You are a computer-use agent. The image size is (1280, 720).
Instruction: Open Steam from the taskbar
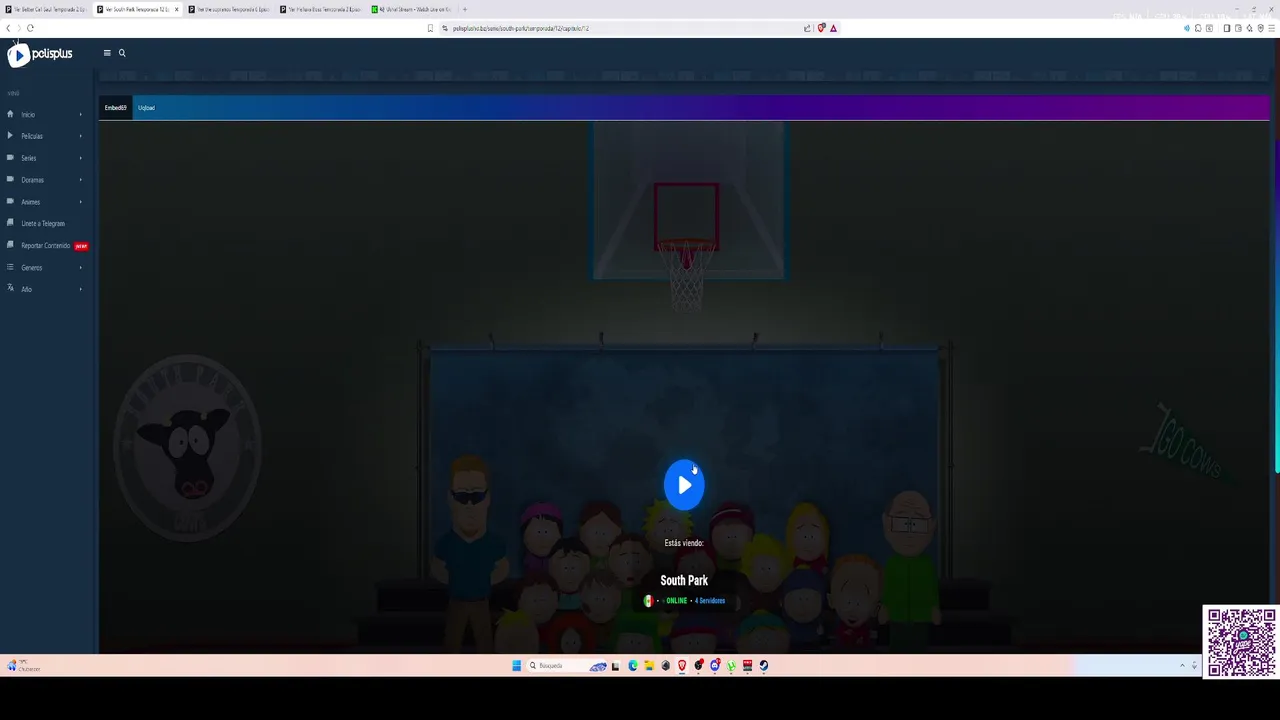[764, 666]
